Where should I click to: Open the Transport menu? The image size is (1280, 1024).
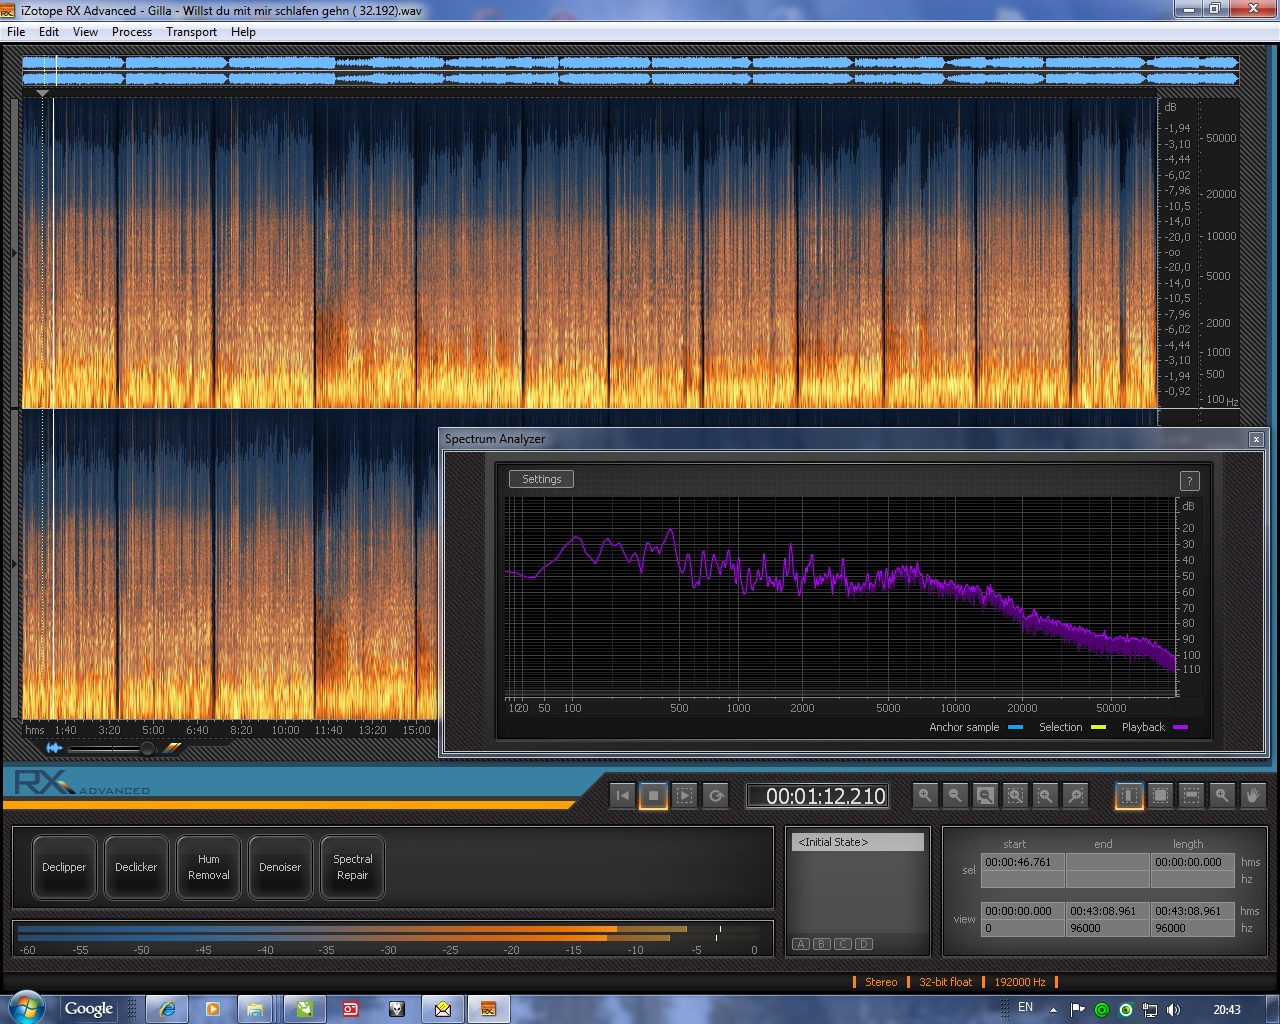191,32
